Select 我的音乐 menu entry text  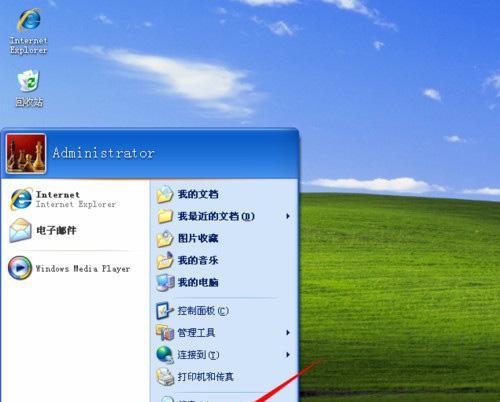(198, 260)
